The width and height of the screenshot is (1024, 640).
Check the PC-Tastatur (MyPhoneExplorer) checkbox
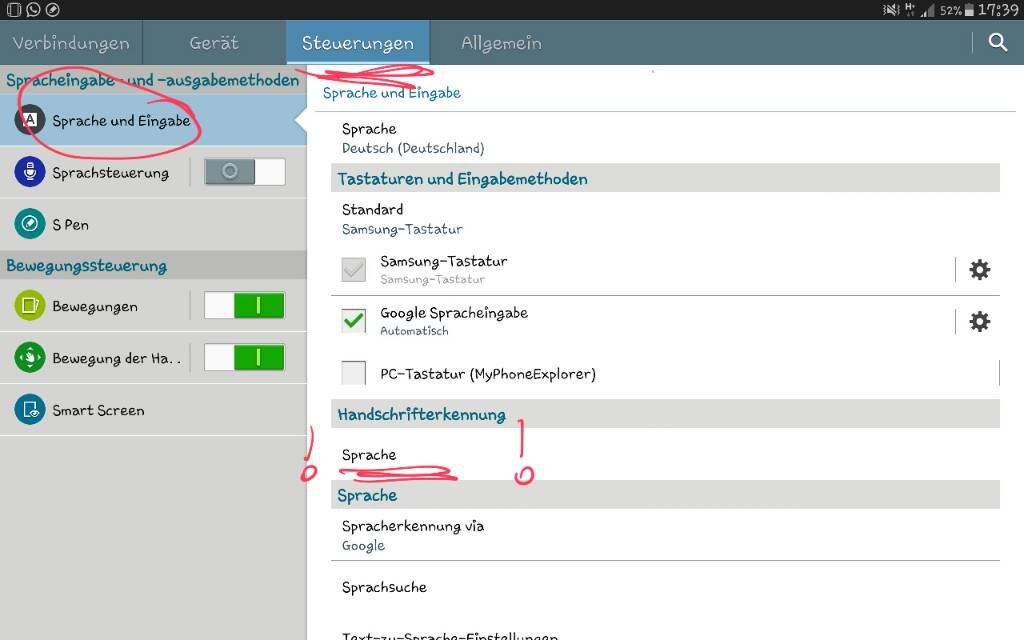(353, 373)
